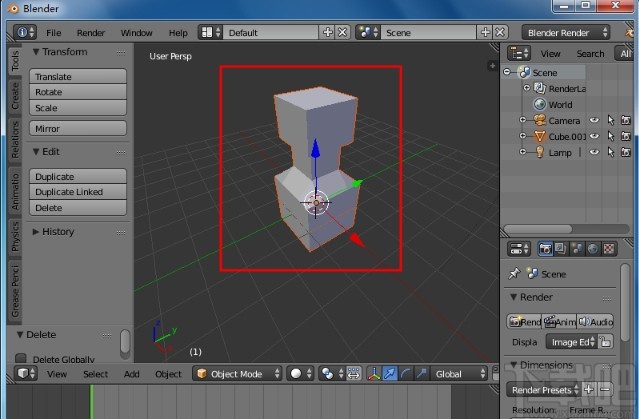This screenshot has width=639, height=419.
Task: Expand the History panel
Action: (36, 232)
